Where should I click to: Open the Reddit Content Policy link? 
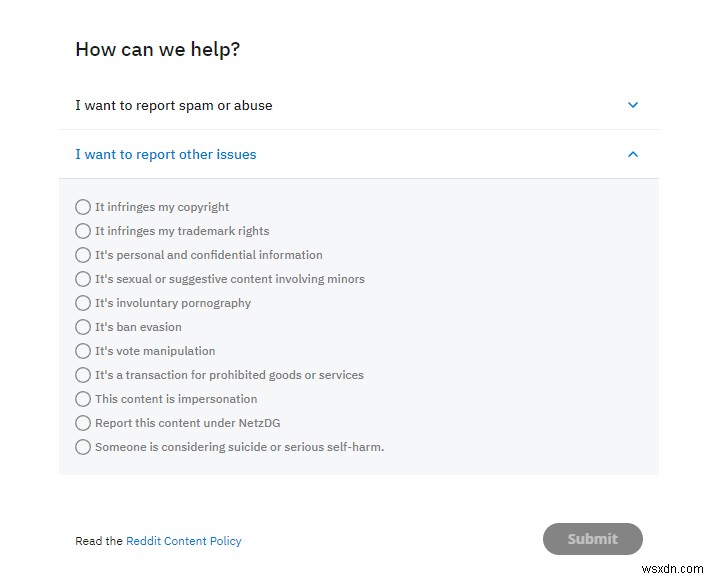184,541
